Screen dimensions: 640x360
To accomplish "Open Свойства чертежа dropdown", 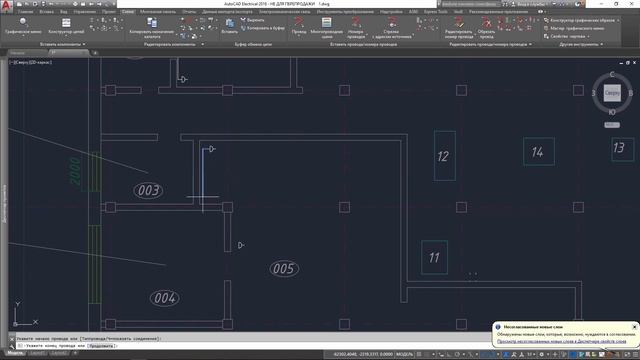I will click(567, 36).
